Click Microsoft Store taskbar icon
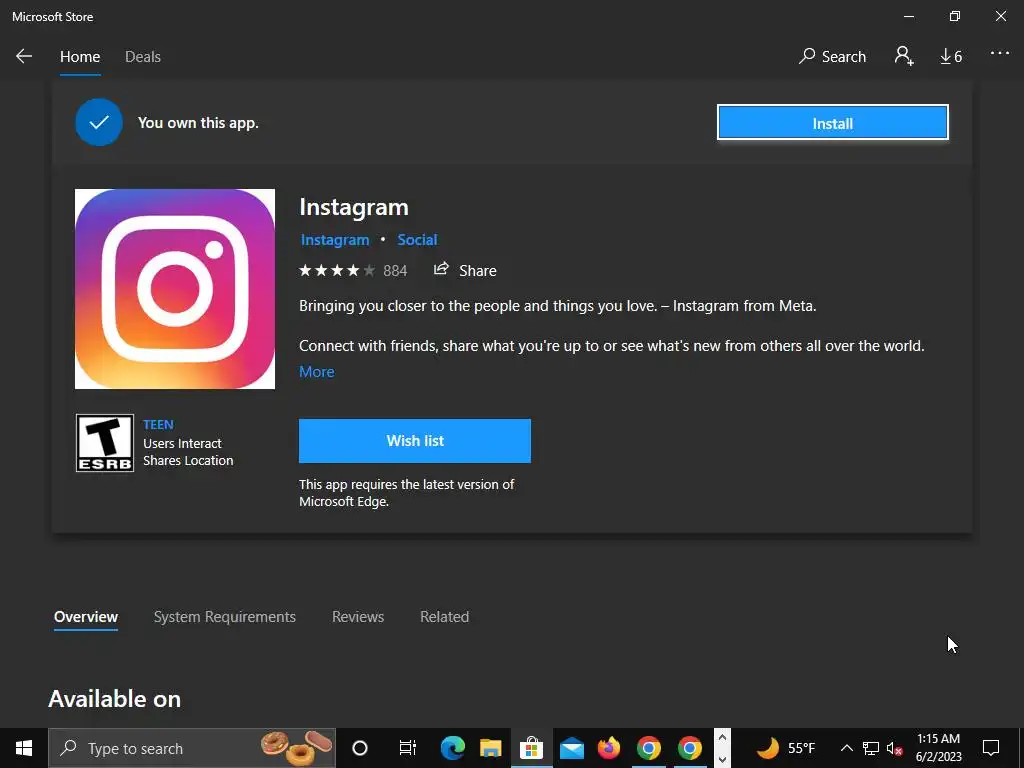The width and height of the screenshot is (1024, 768). [532, 748]
